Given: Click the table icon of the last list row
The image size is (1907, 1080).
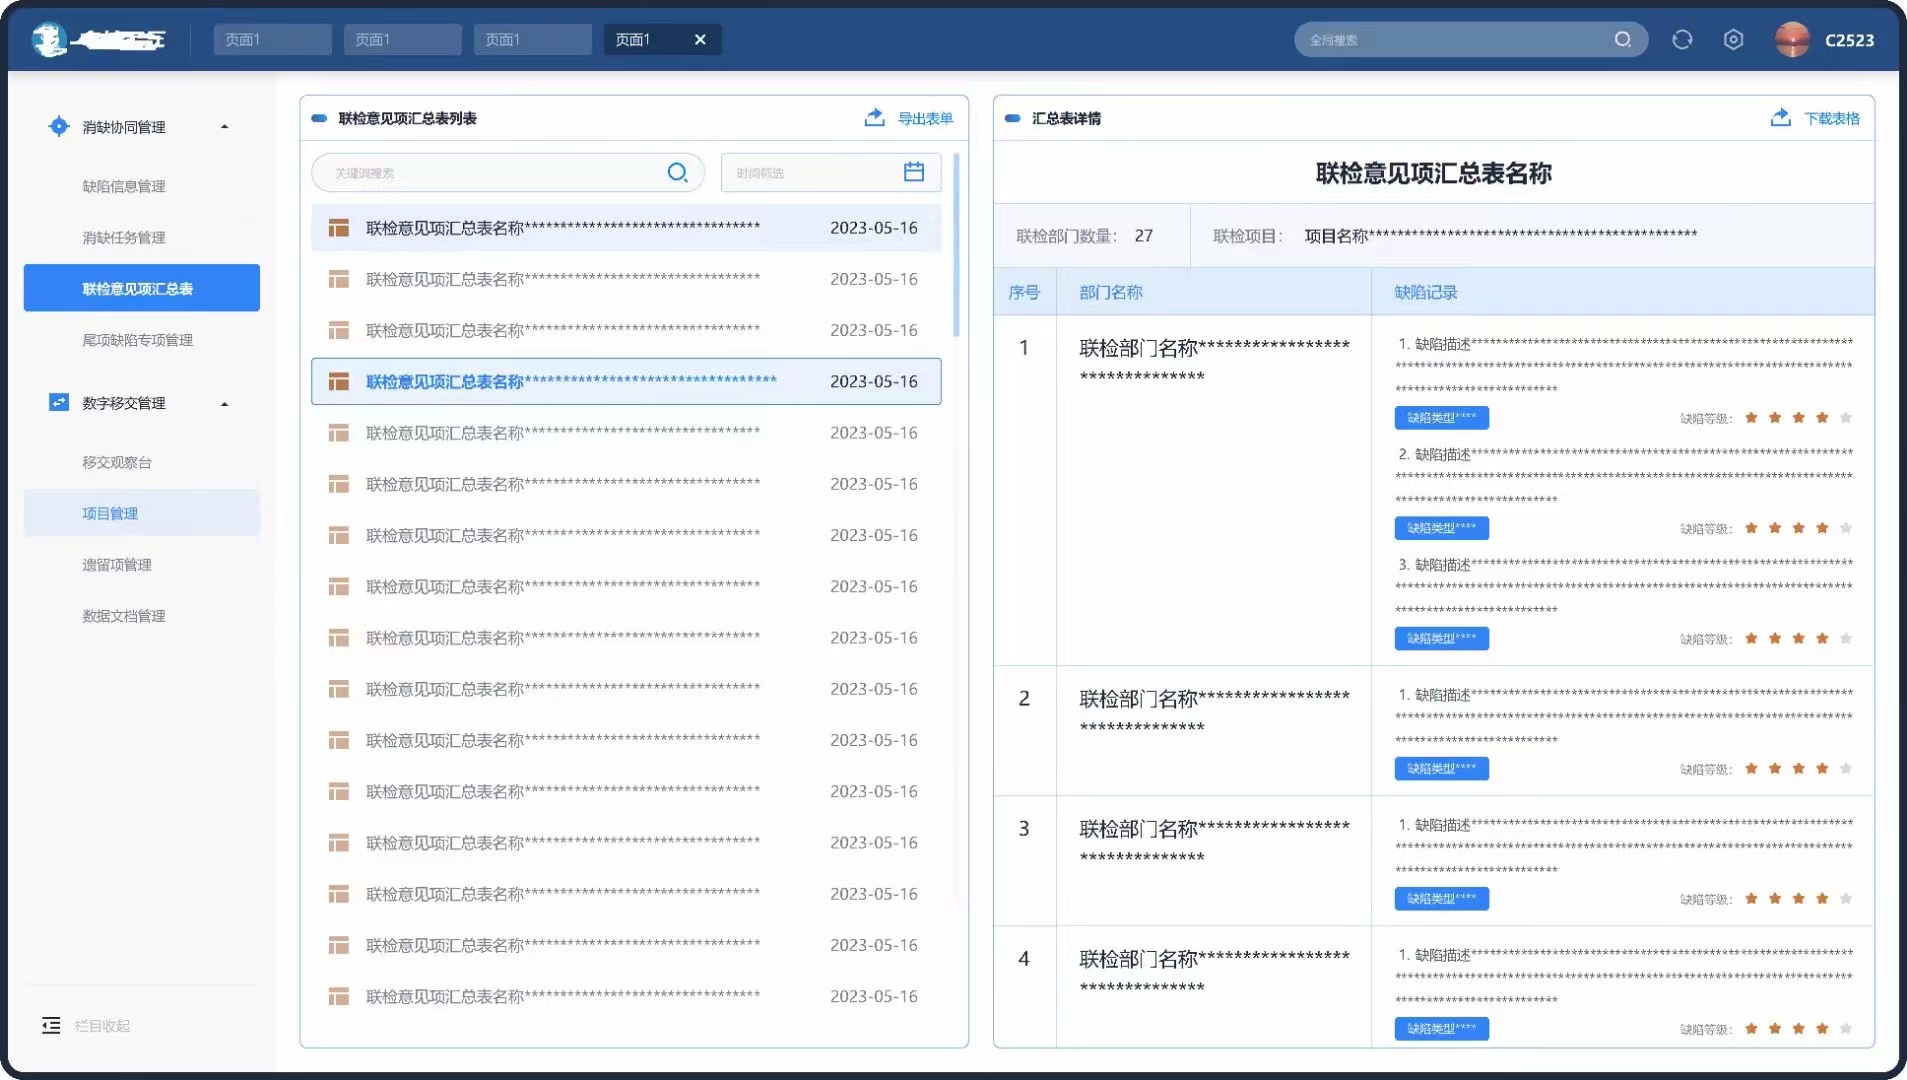Looking at the screenshot, I should [339, 996].
